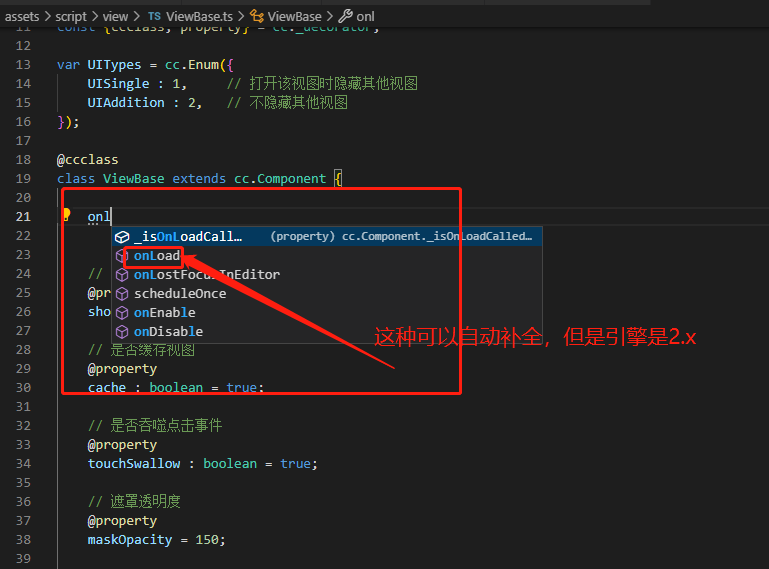Click the UIAddition enum member
The height and width of the screenshot is (569, 769).
(126, 103)
